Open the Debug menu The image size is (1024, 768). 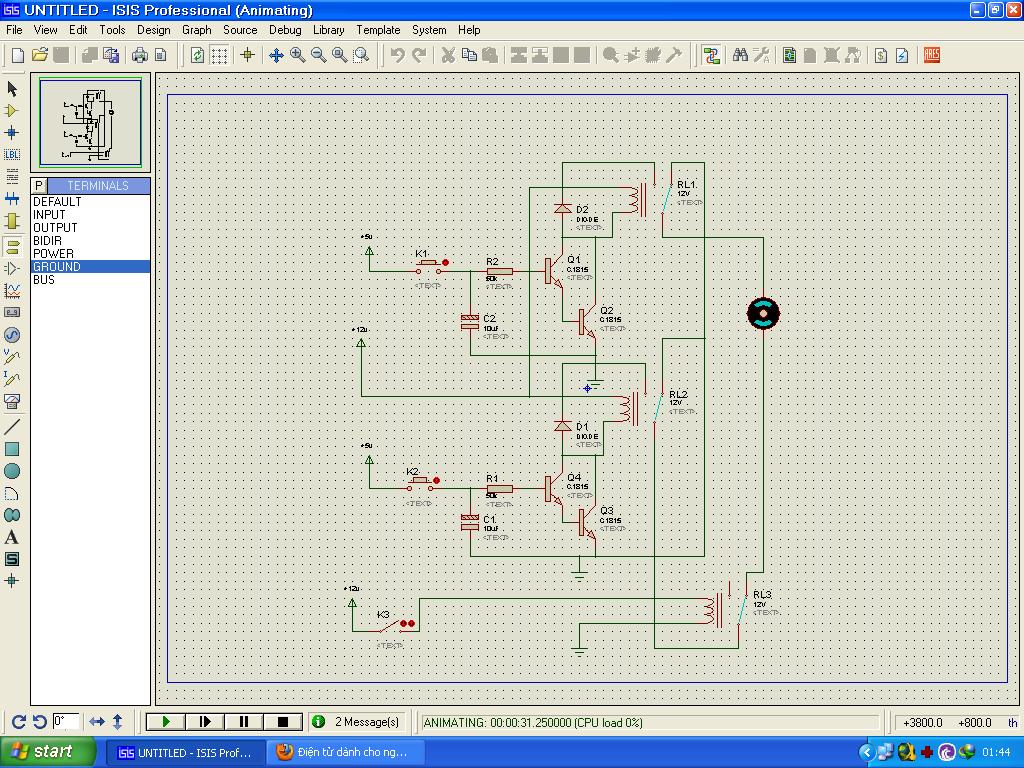285,30
